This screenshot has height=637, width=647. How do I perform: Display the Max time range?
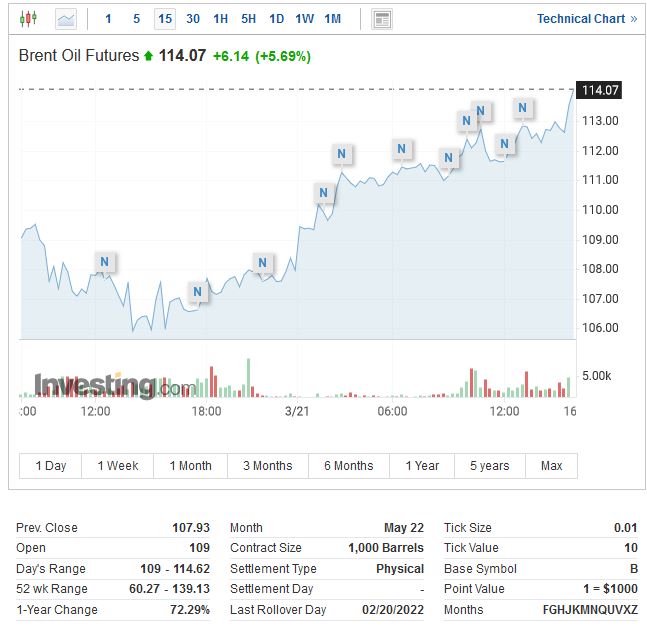[551, 465]
